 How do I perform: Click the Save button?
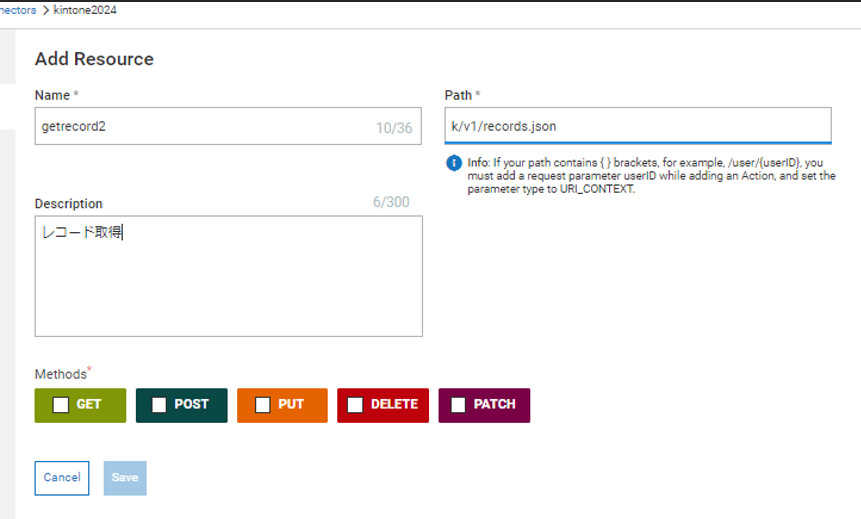click(125, 478)
